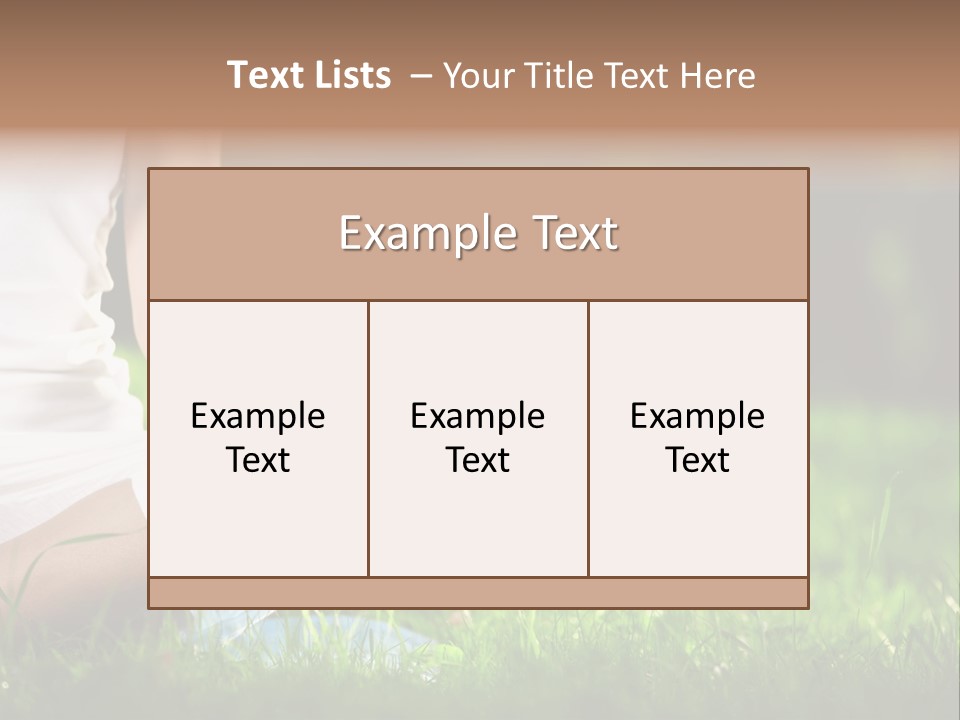This screenshot has width=960, height=720.
Task: Click the "Your Title Text Here" subtitle
Action: click(599, 76)
